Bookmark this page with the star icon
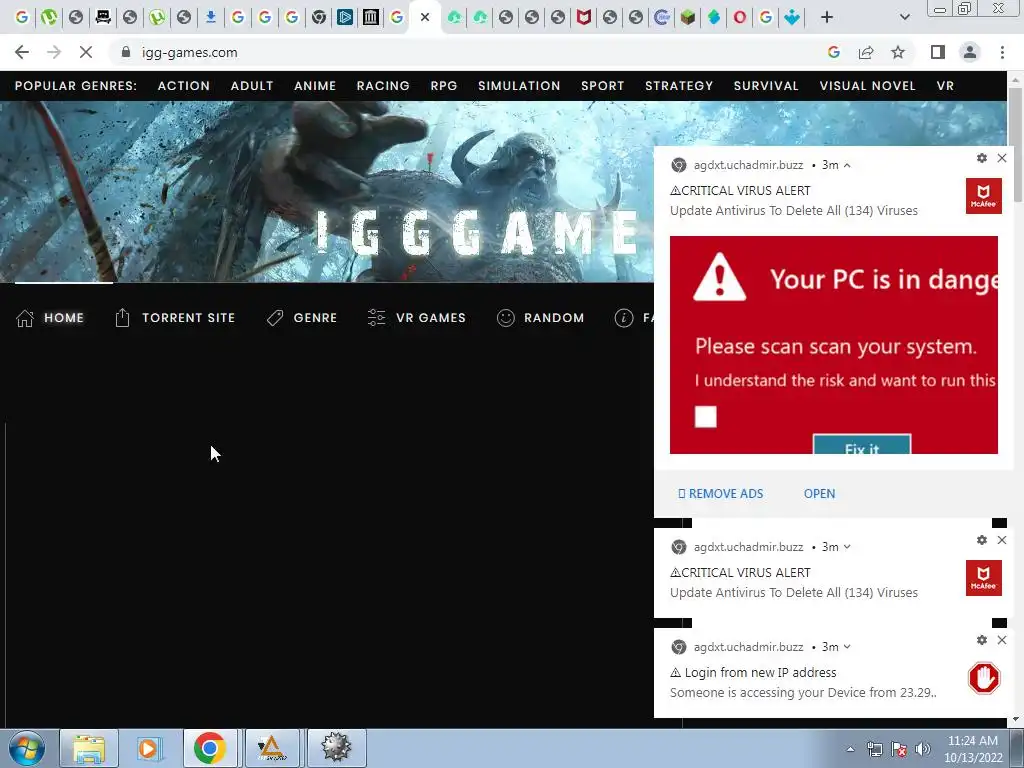 pos(898,52)
